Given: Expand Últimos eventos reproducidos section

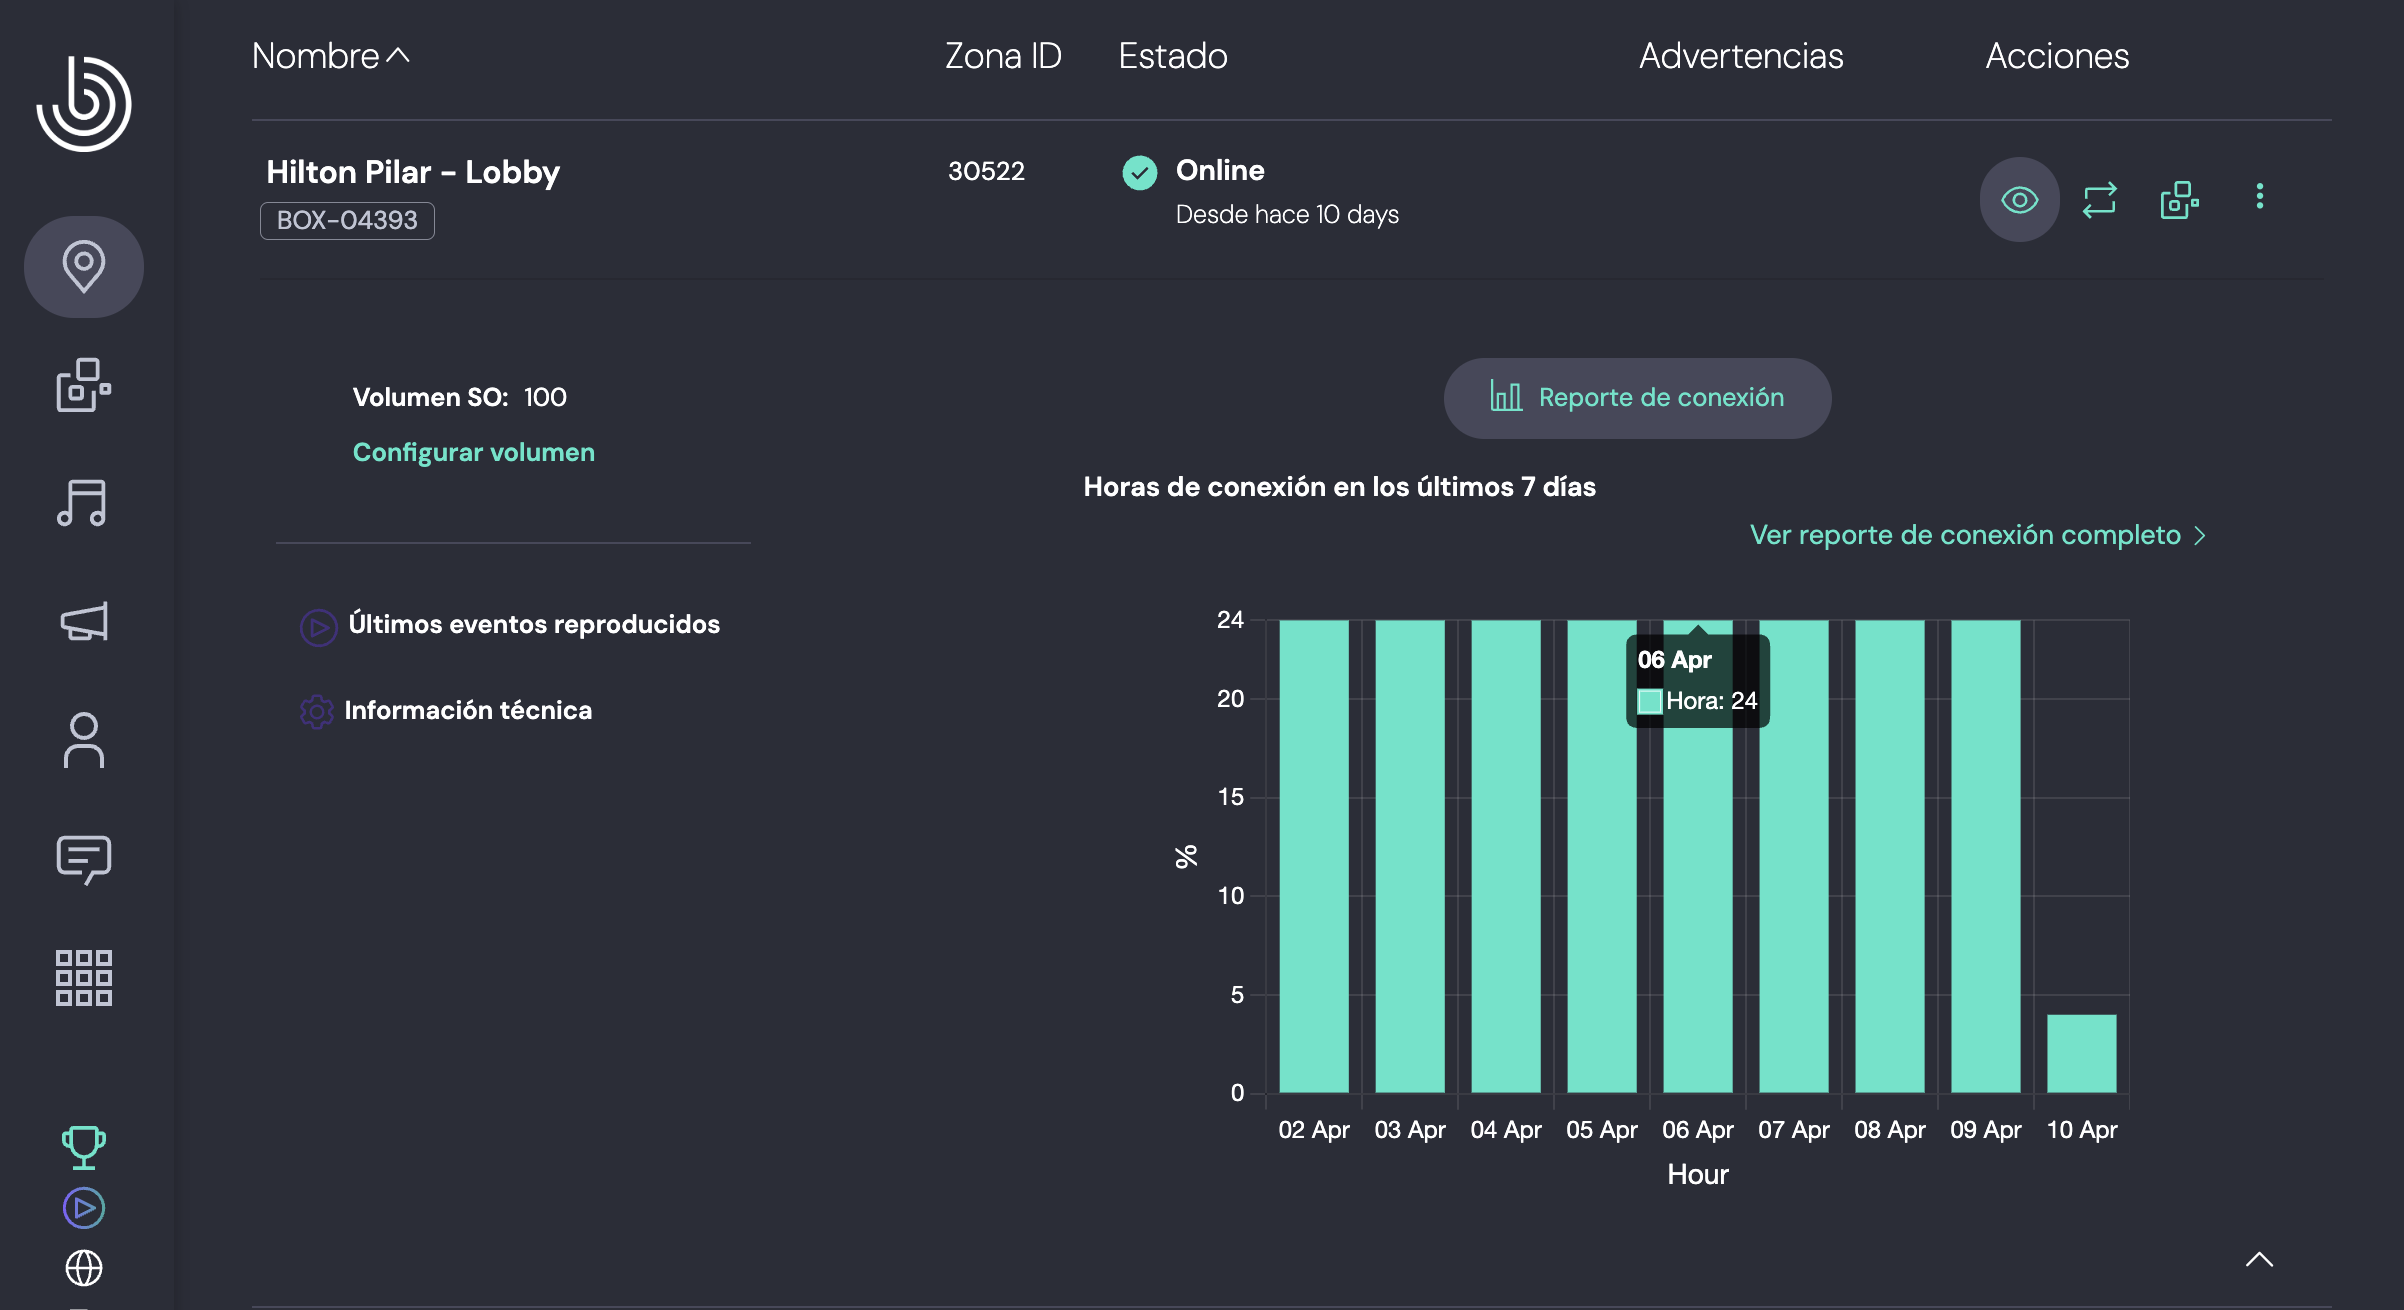Looking at the screenshot, I should 533,625.
